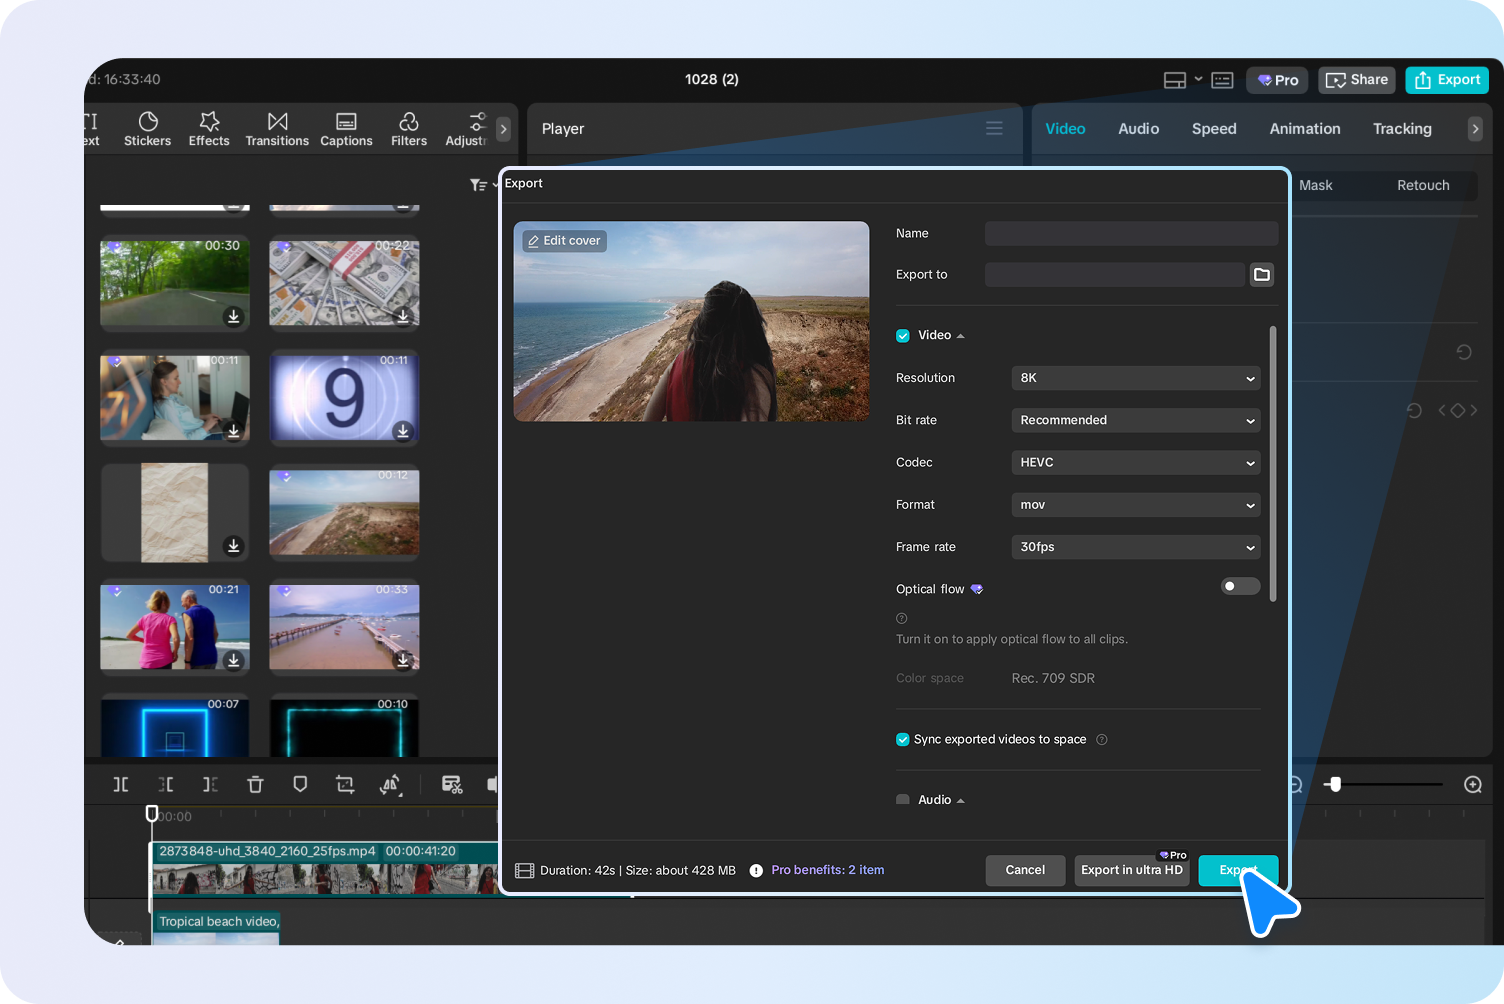Open the Effects panel
Image resolution: width=1504 pixels, height=1004 pixels.
click(x=208, y=128)
